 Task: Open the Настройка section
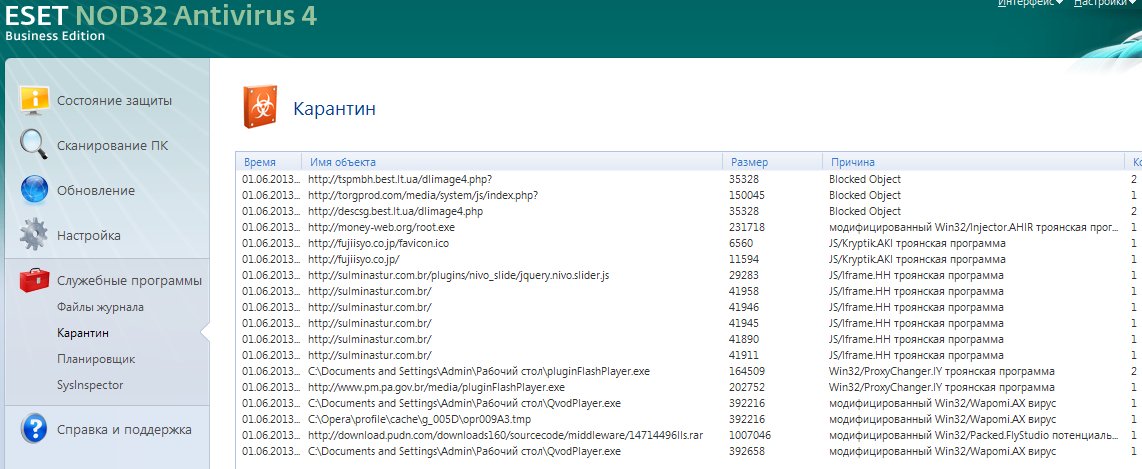click(89, 236)
